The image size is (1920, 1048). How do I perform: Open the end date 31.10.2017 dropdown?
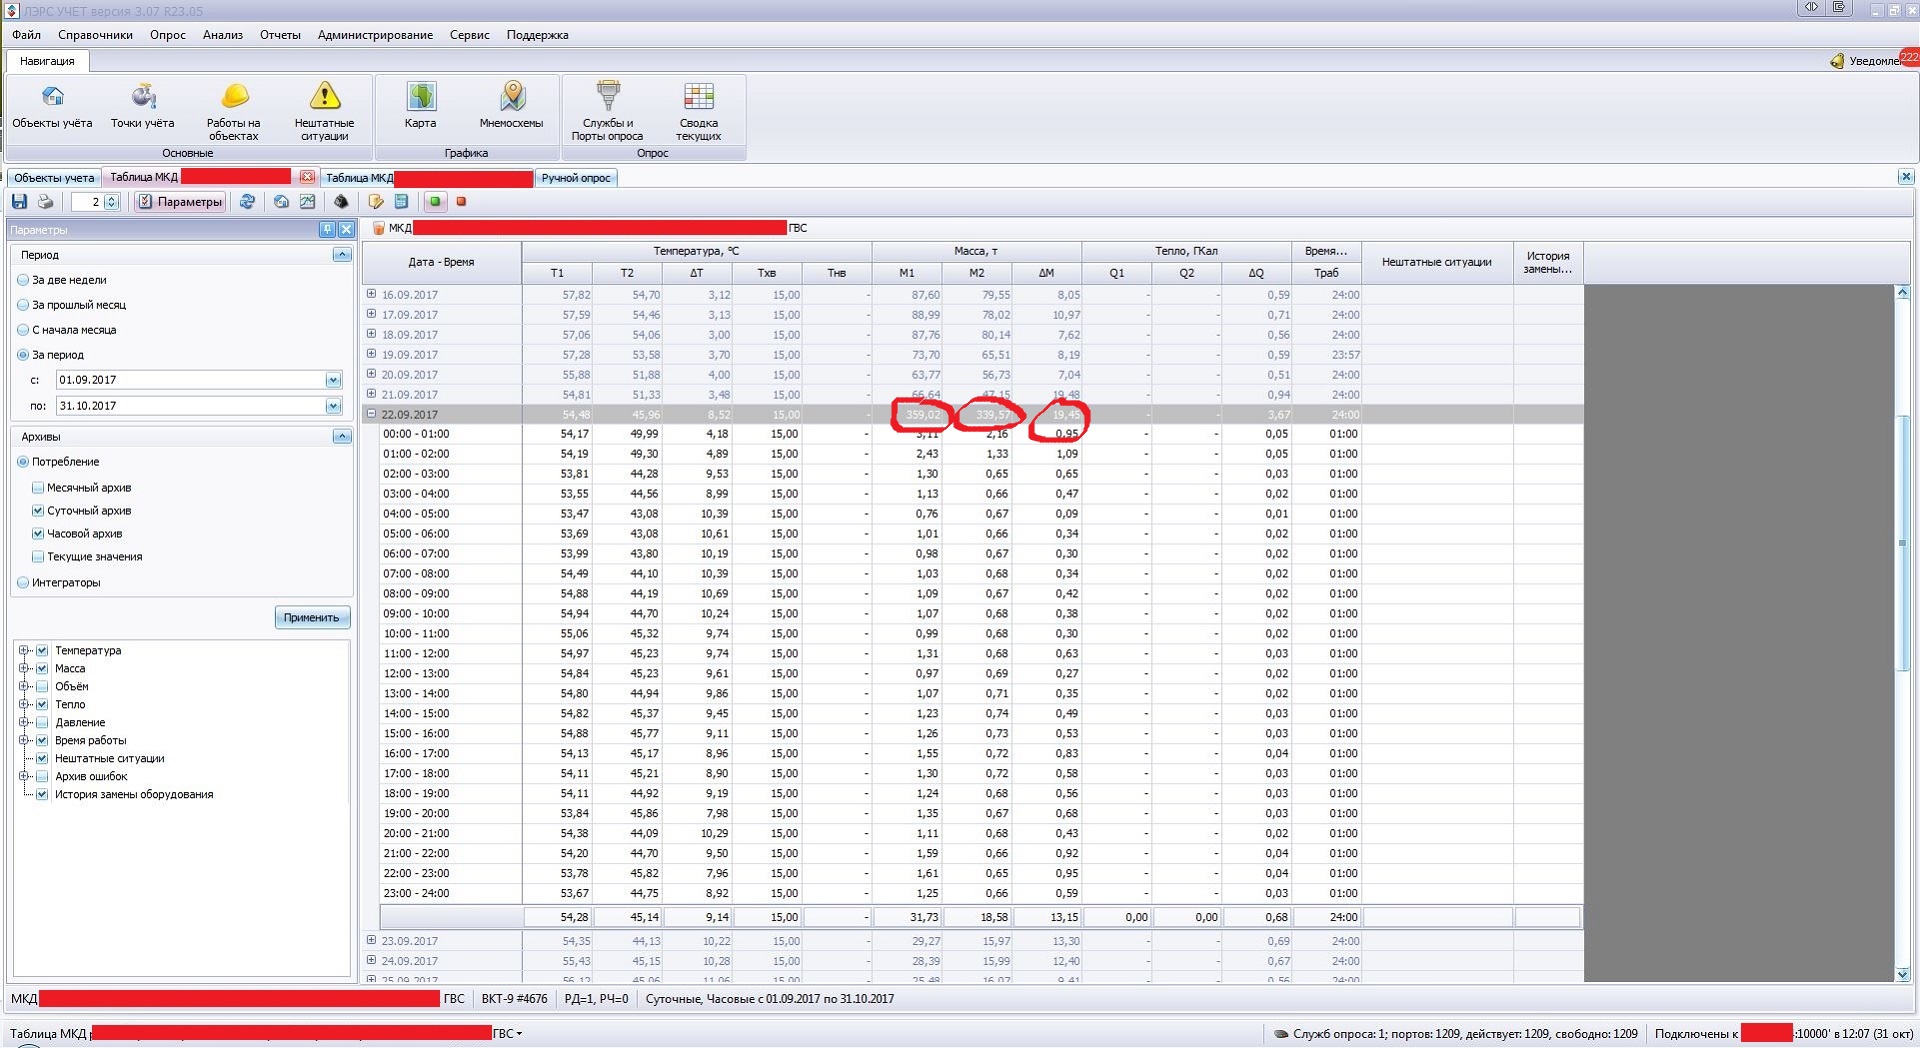[x=333, y=406]
